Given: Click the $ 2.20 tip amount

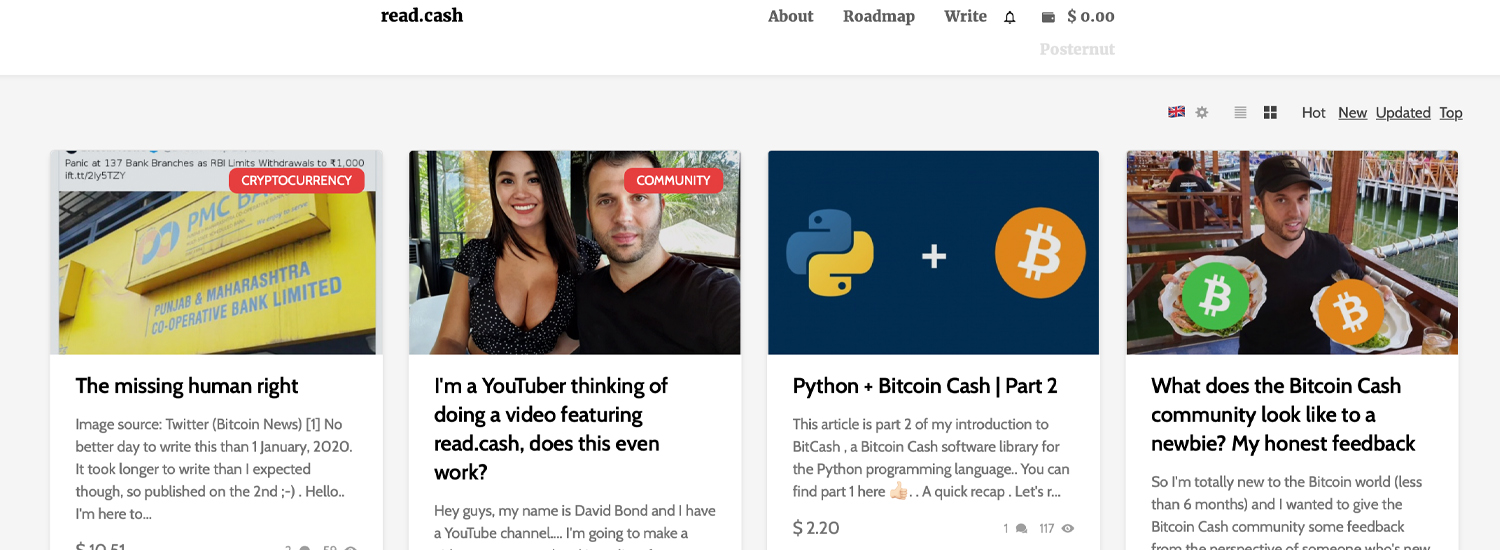Looking at the screenshot, I should [x=816, y=528].
